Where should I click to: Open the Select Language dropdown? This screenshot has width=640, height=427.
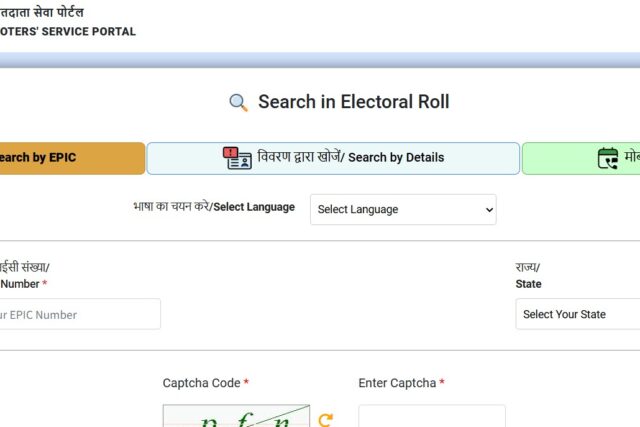pos(403,209)
